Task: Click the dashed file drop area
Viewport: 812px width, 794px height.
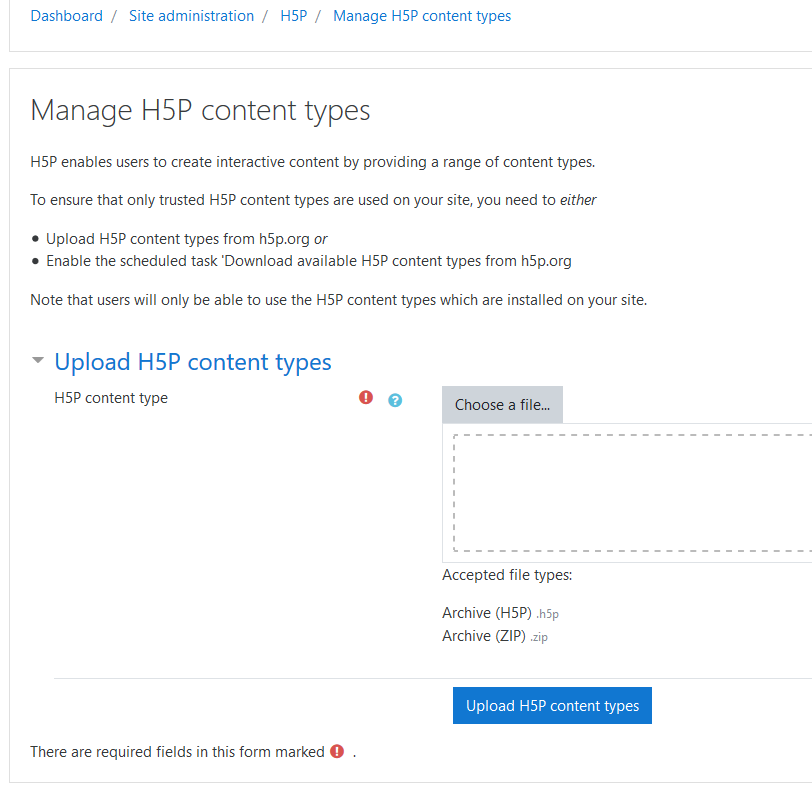Action: (x=632, y=493)
